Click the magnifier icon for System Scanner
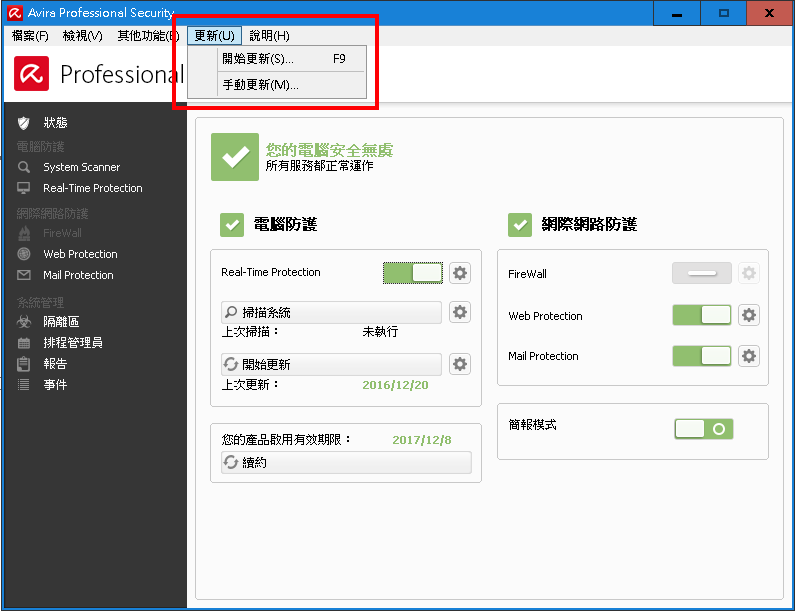The image size is (795, 611). coord(23,167)
